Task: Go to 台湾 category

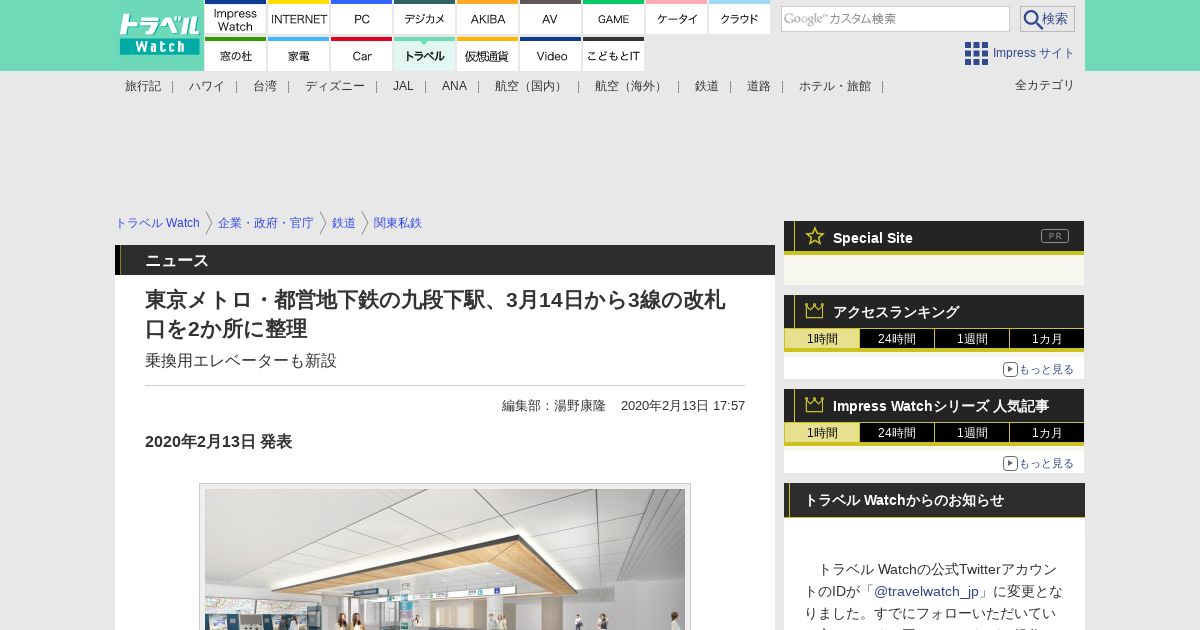Action: coord(265,86)
